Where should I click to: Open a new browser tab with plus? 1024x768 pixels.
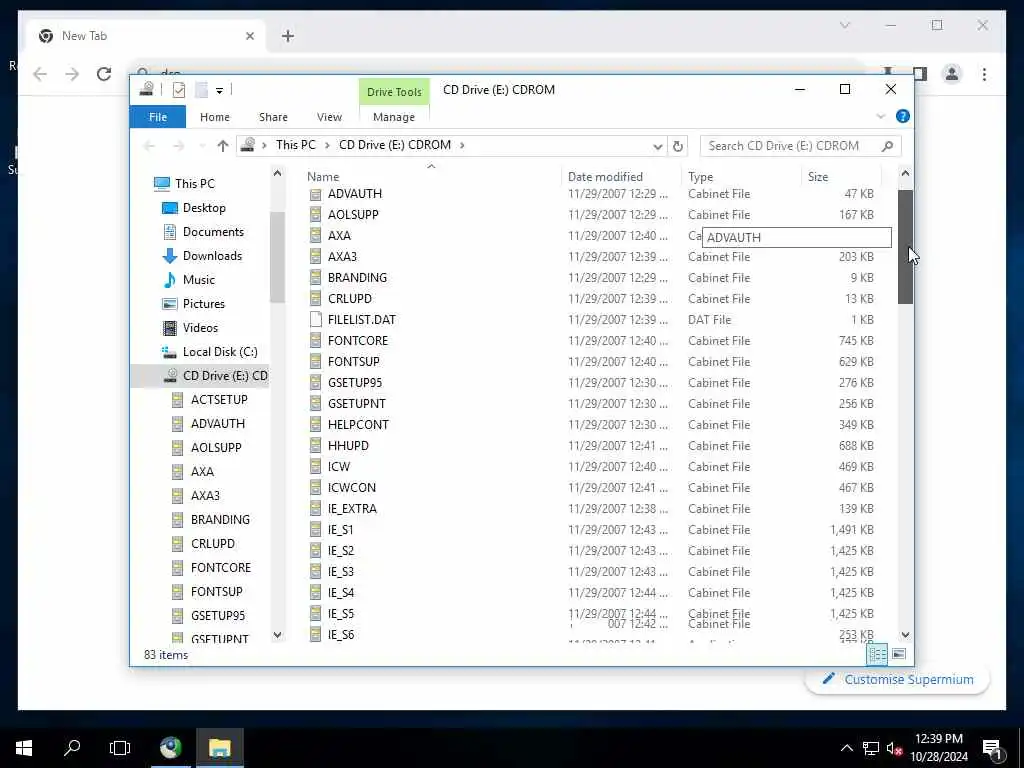pos(287,36)
